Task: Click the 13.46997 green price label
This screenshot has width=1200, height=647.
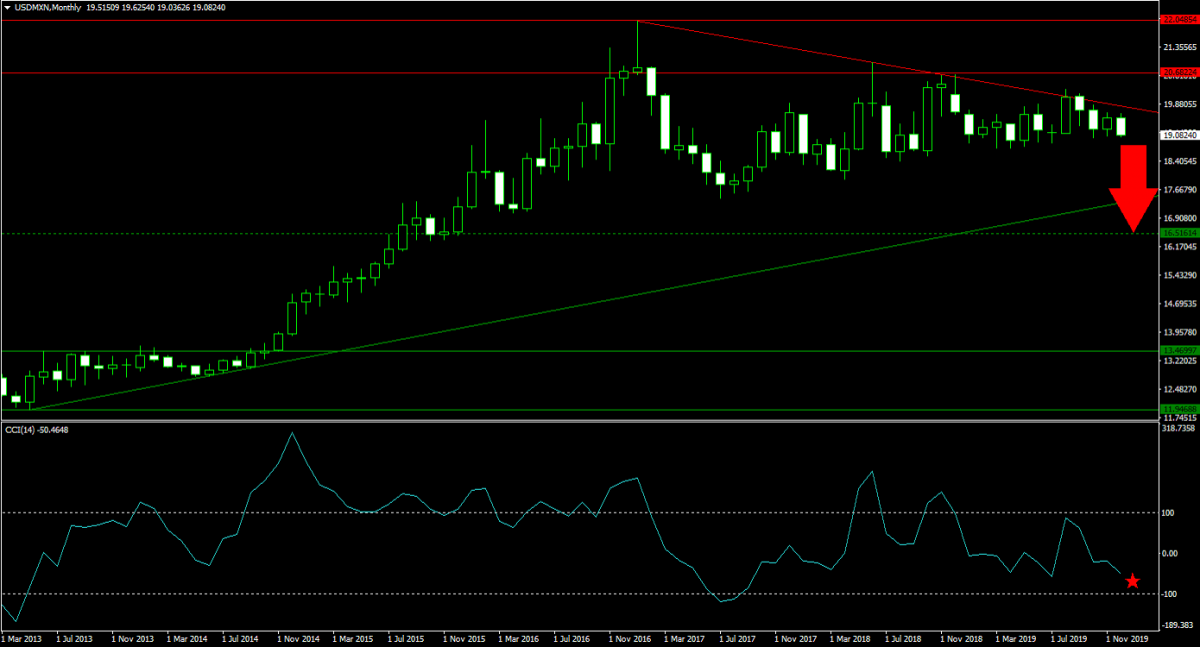Action: coord(1178,350)
